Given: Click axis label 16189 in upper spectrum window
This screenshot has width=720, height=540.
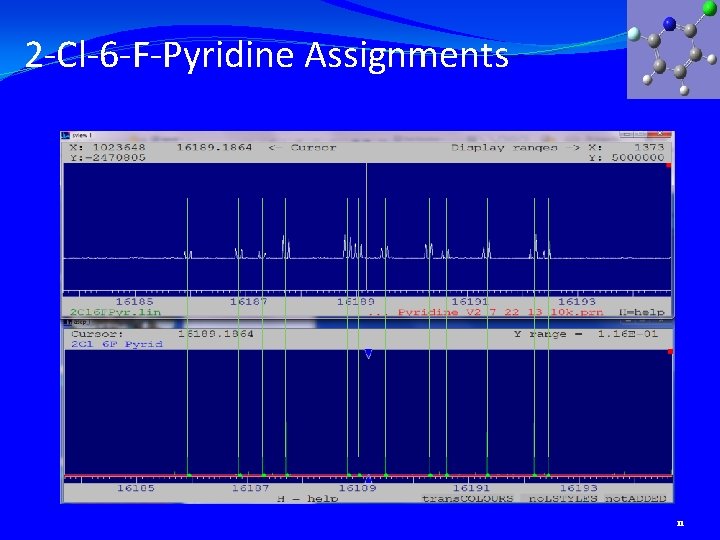Looking at the screenshot, I should point(356,302).
